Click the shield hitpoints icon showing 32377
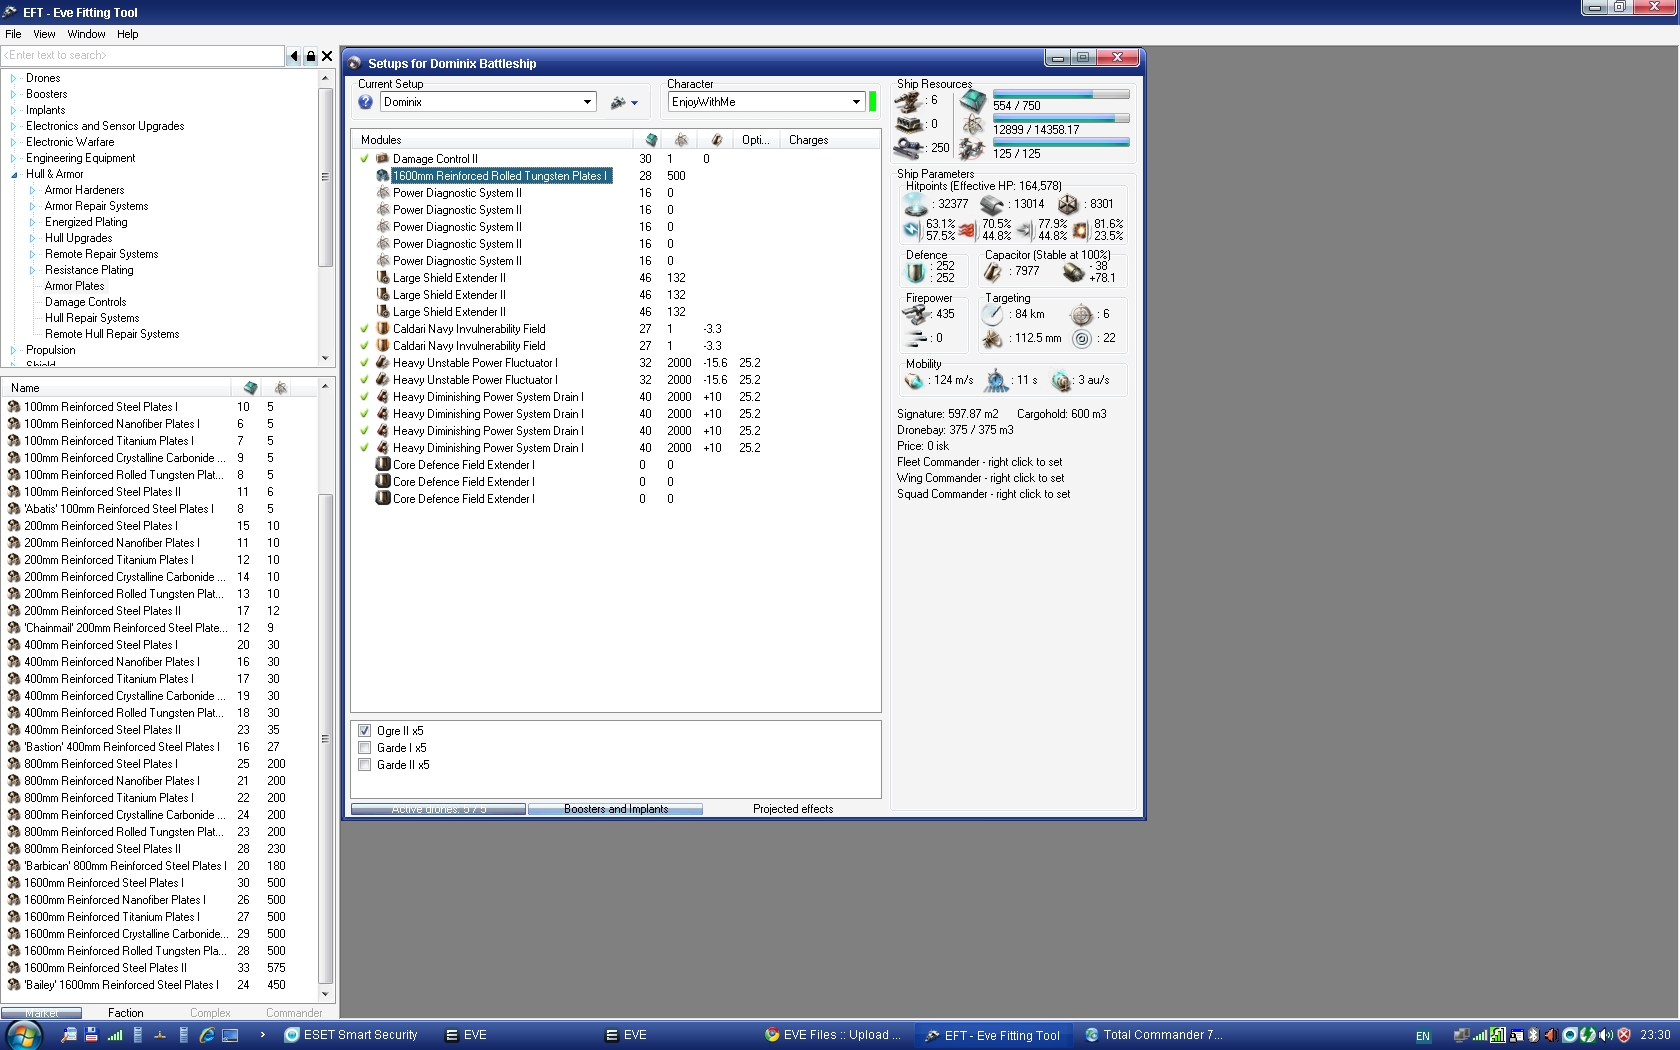This screenshot has height=1050, width=1680. click(916, 204)
